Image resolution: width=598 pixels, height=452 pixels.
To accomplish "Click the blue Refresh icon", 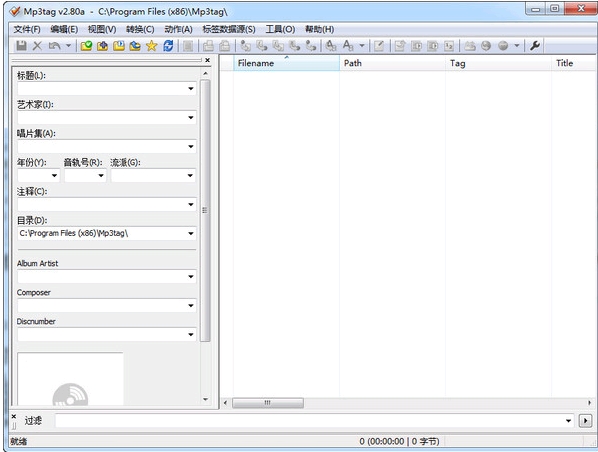I will coord(168,46).
